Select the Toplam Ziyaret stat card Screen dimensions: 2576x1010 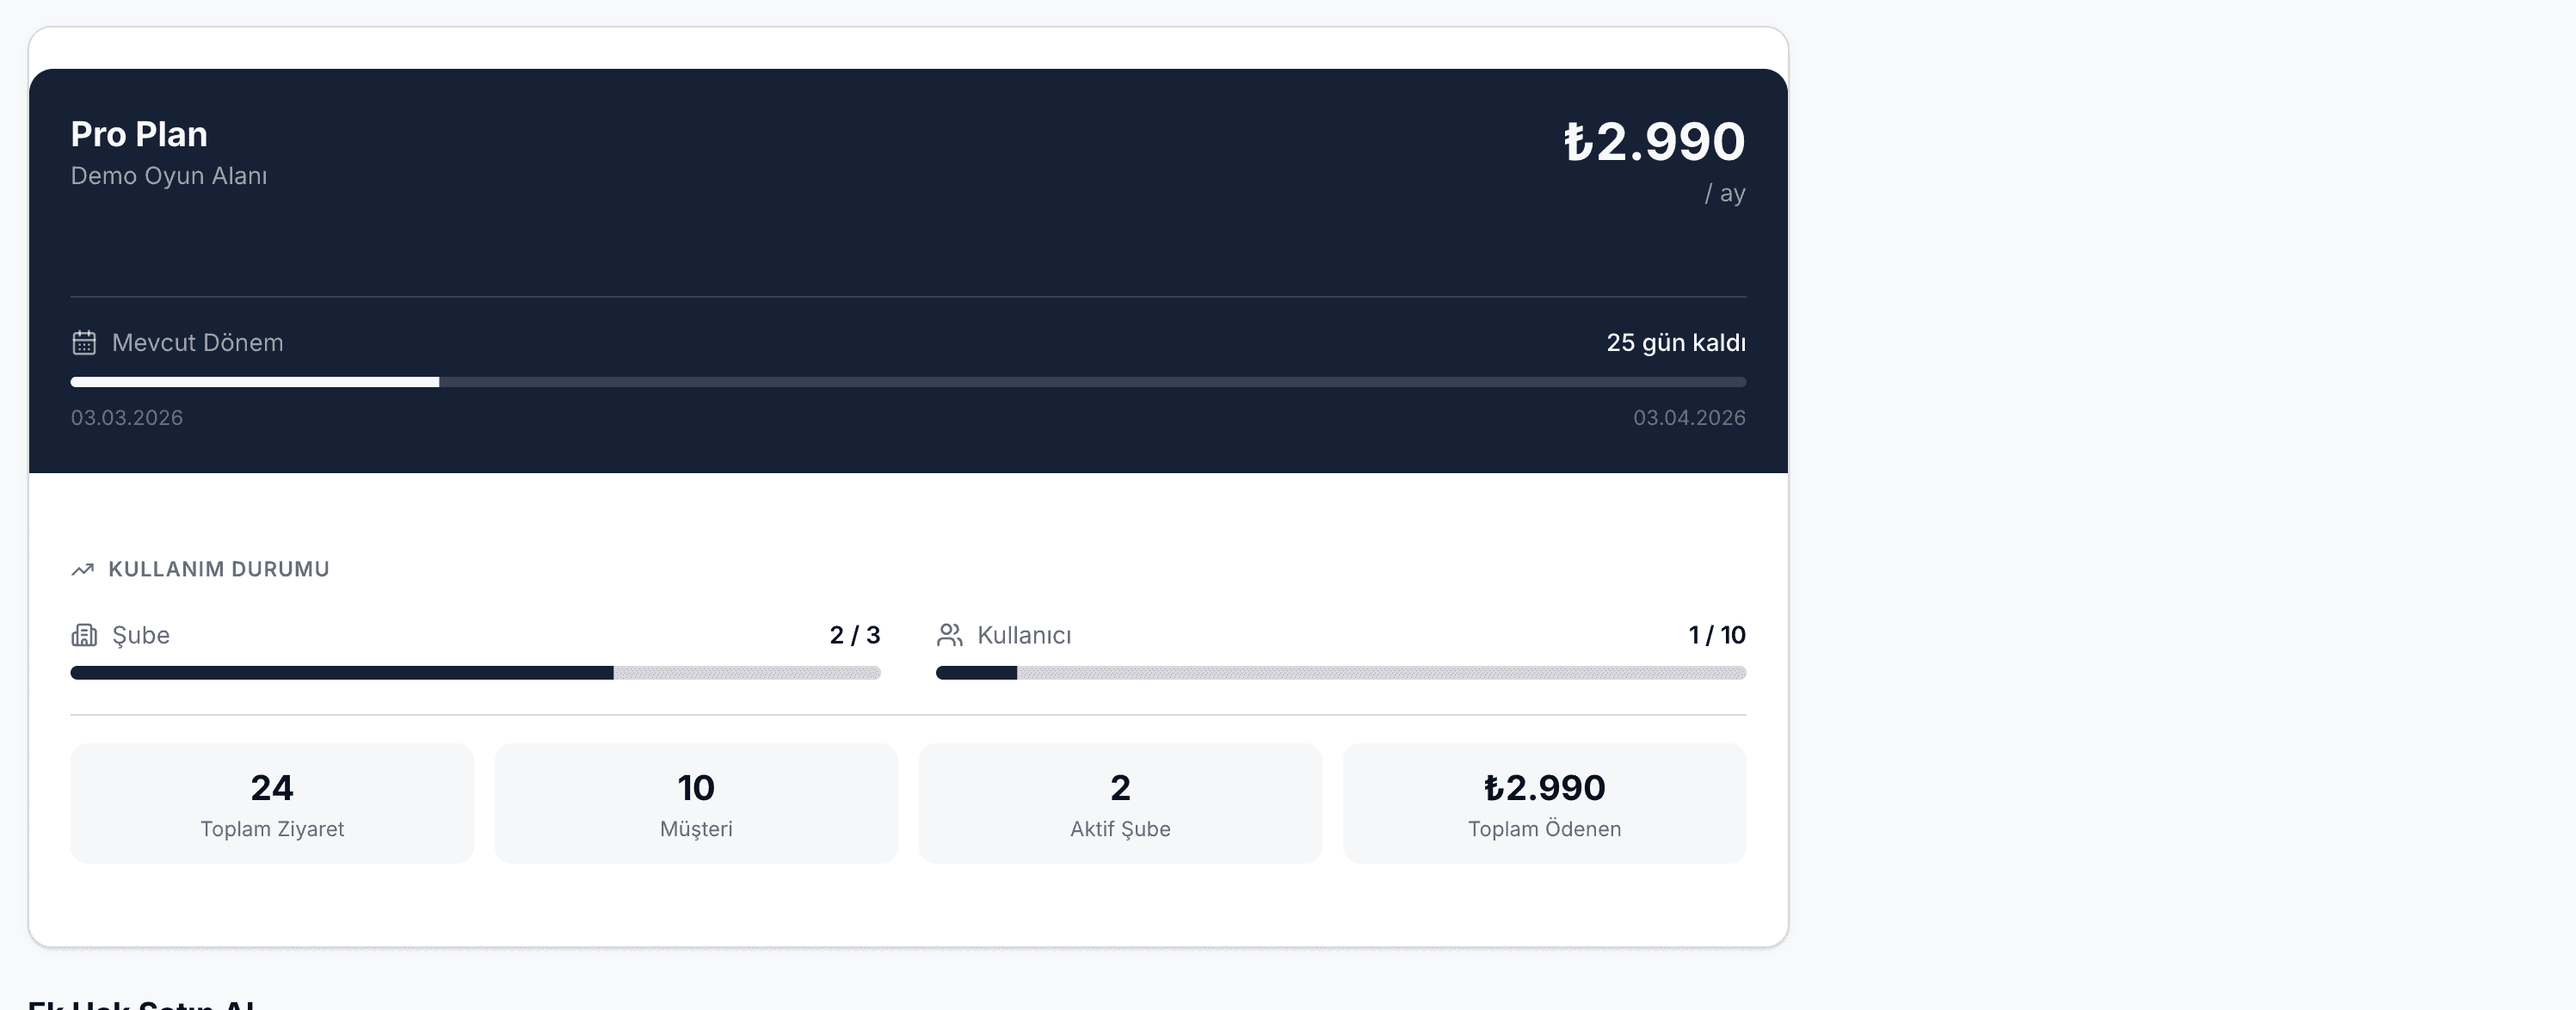point(272,803)
